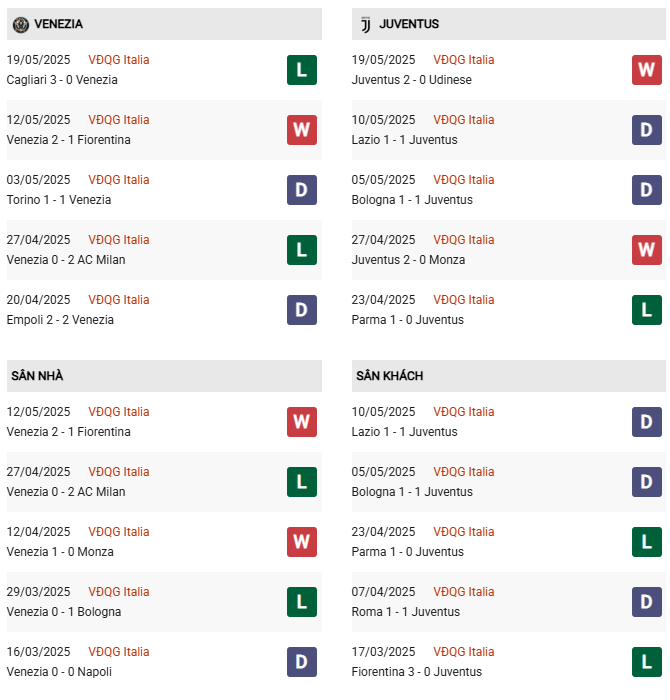Open the Parma 1 - 0 Juventus match in the Juventus list
Image resolution: width=670 pixels, height=700 pixels.
click(408, 320)
